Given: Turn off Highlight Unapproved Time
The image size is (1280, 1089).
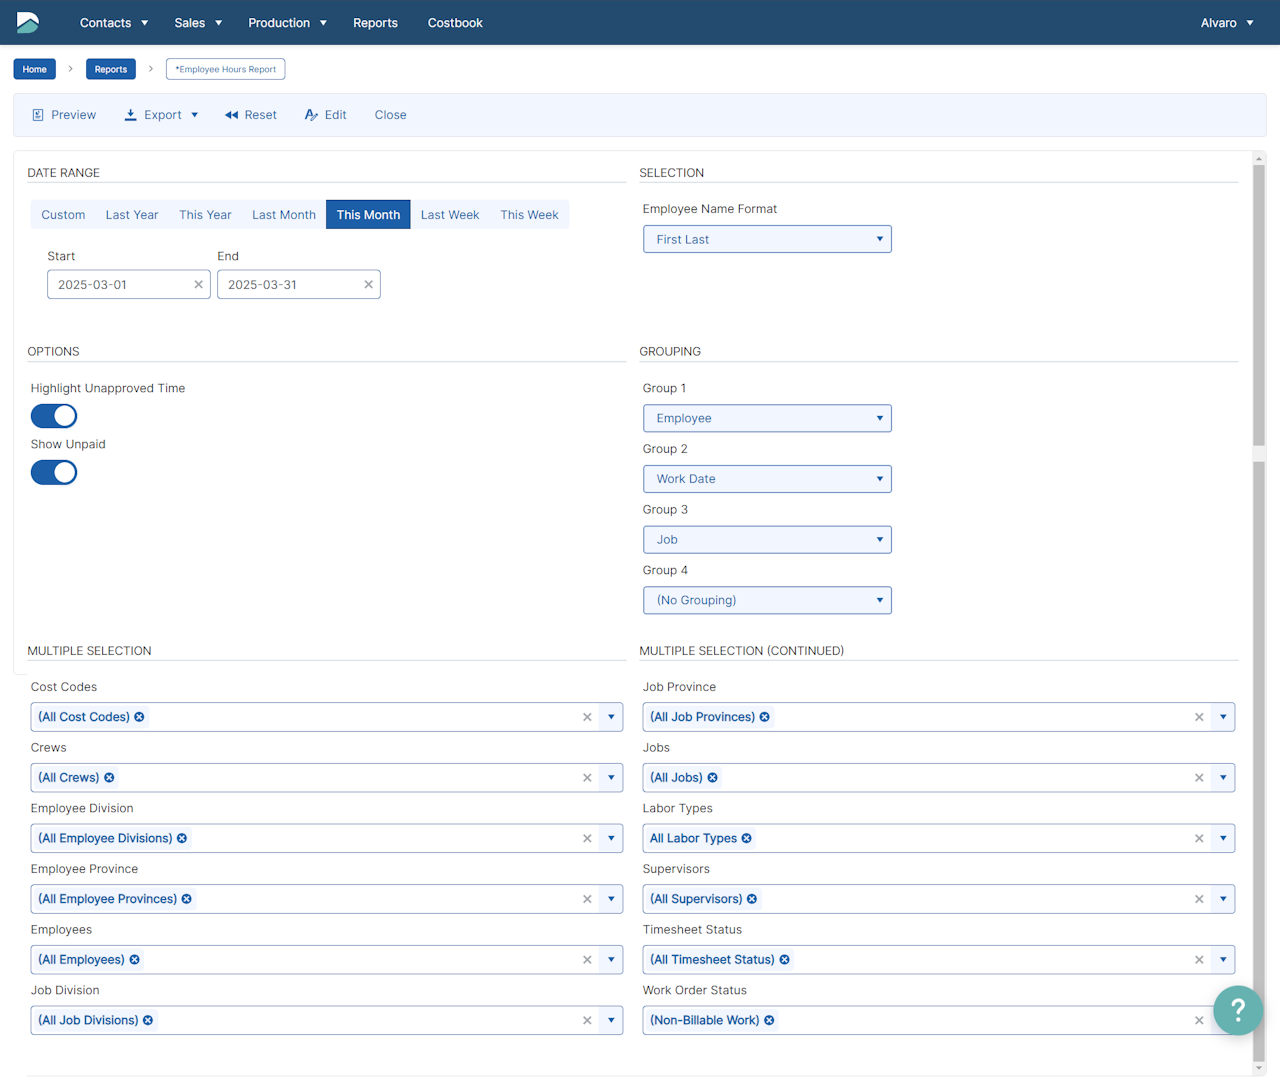Looking at the screenshot, I should tap(54, 416).
